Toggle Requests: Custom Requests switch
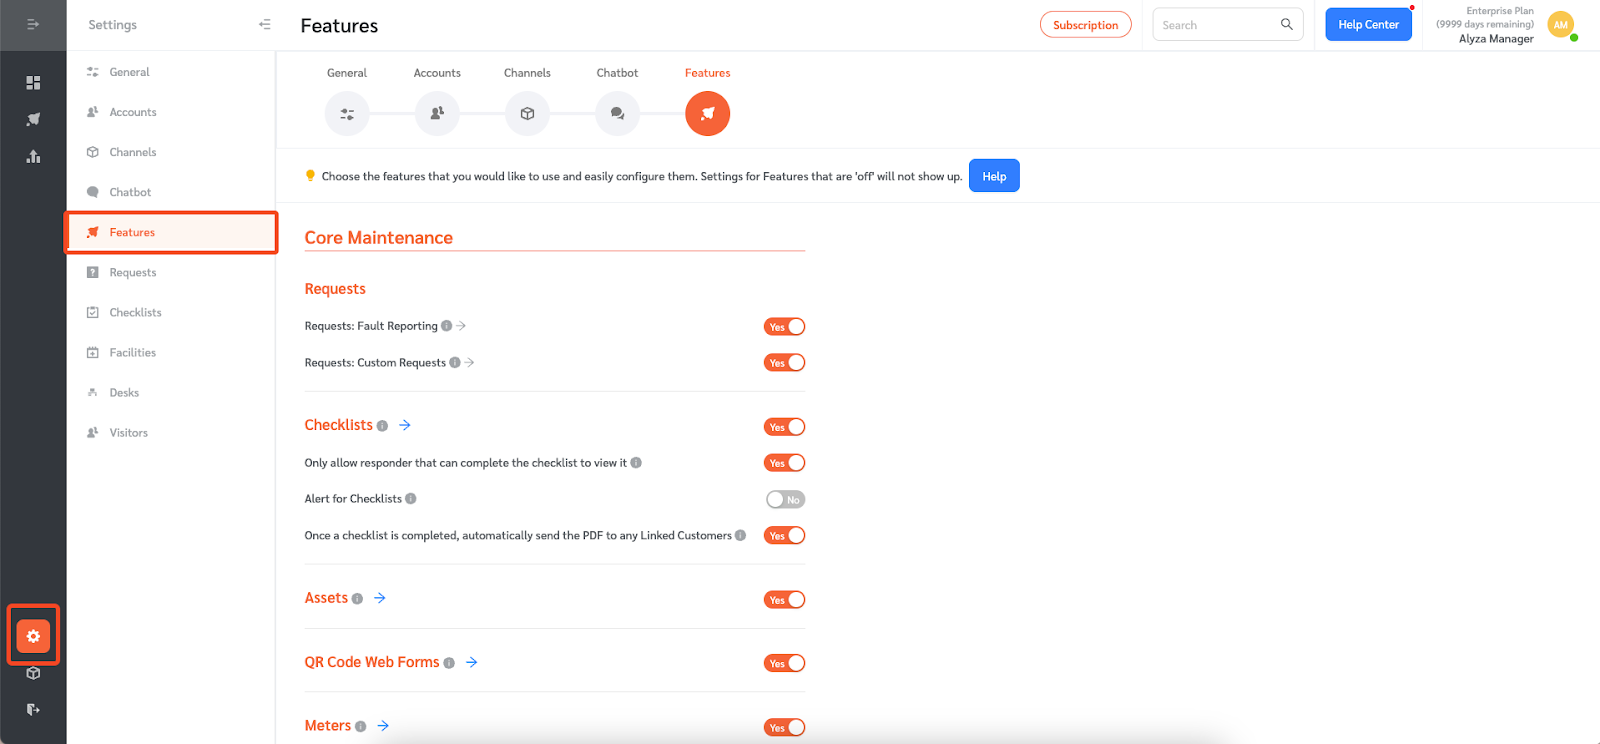Image resolution: width=1600 pixels, height=744 pixels. point(784,363)
